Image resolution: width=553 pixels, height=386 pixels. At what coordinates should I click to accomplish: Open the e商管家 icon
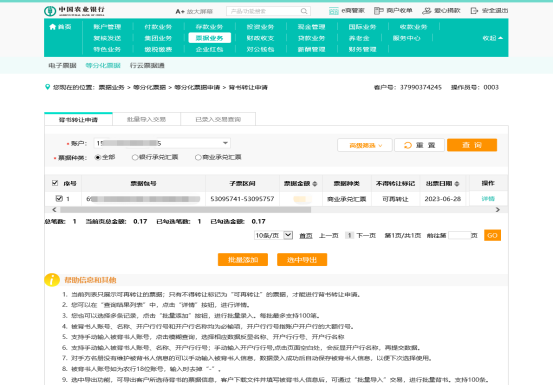pos(333,11)
